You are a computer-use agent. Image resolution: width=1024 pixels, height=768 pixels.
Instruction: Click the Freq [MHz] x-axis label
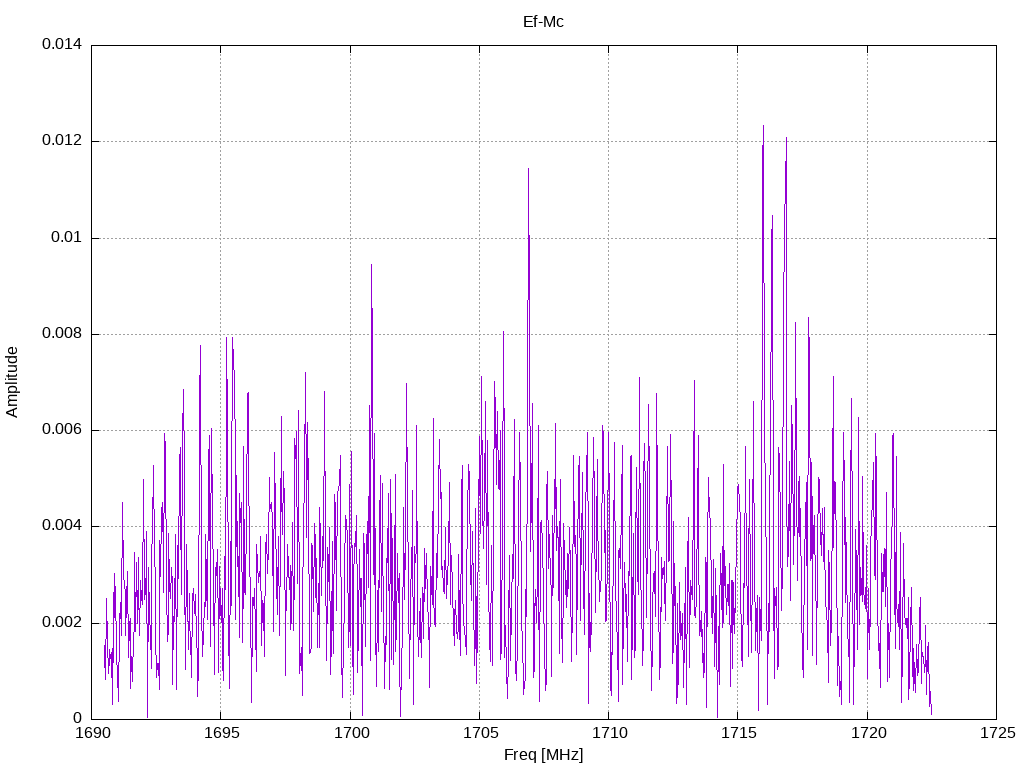(543, 755)
